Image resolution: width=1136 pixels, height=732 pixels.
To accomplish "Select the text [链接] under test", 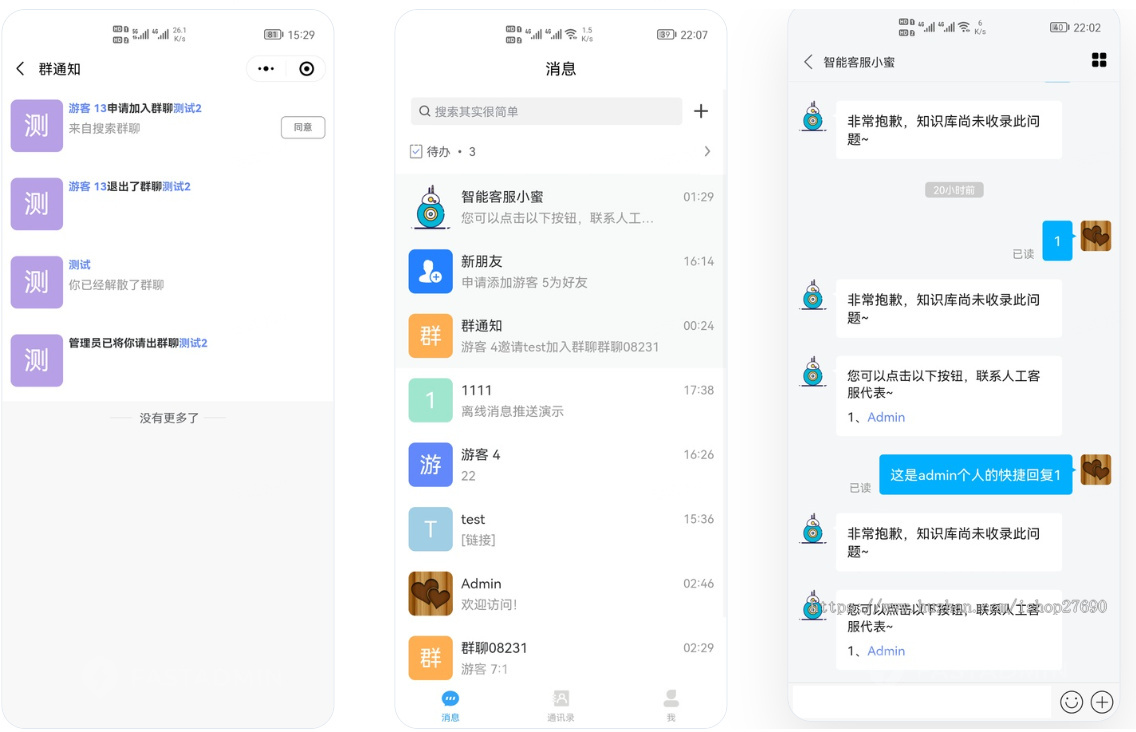I will (x=478, y=540).
